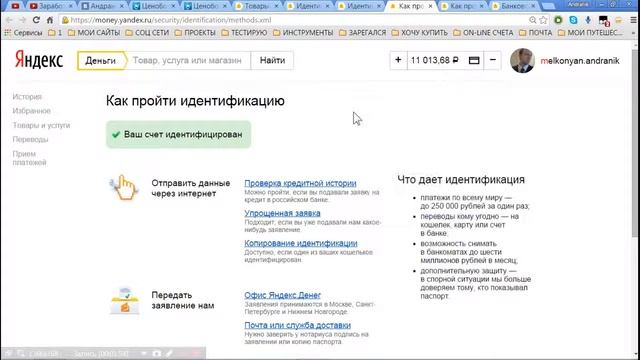Open Прием платежей in sidebar

(x=29, y=158)
